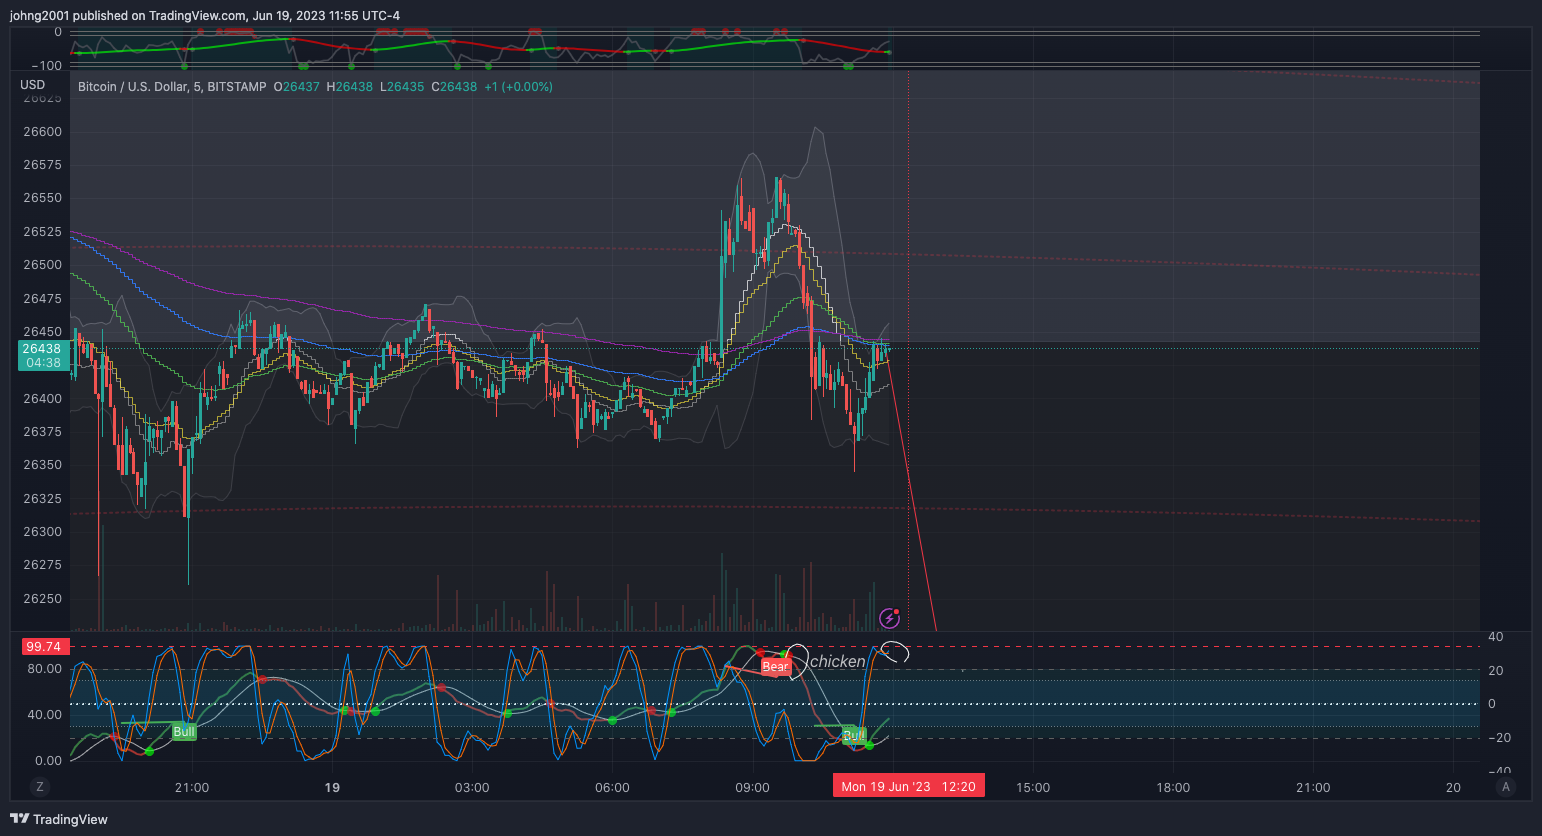Click the 80.00 oscillator scale label
Screen dimensions: 1542x836
tap(44, 669)
